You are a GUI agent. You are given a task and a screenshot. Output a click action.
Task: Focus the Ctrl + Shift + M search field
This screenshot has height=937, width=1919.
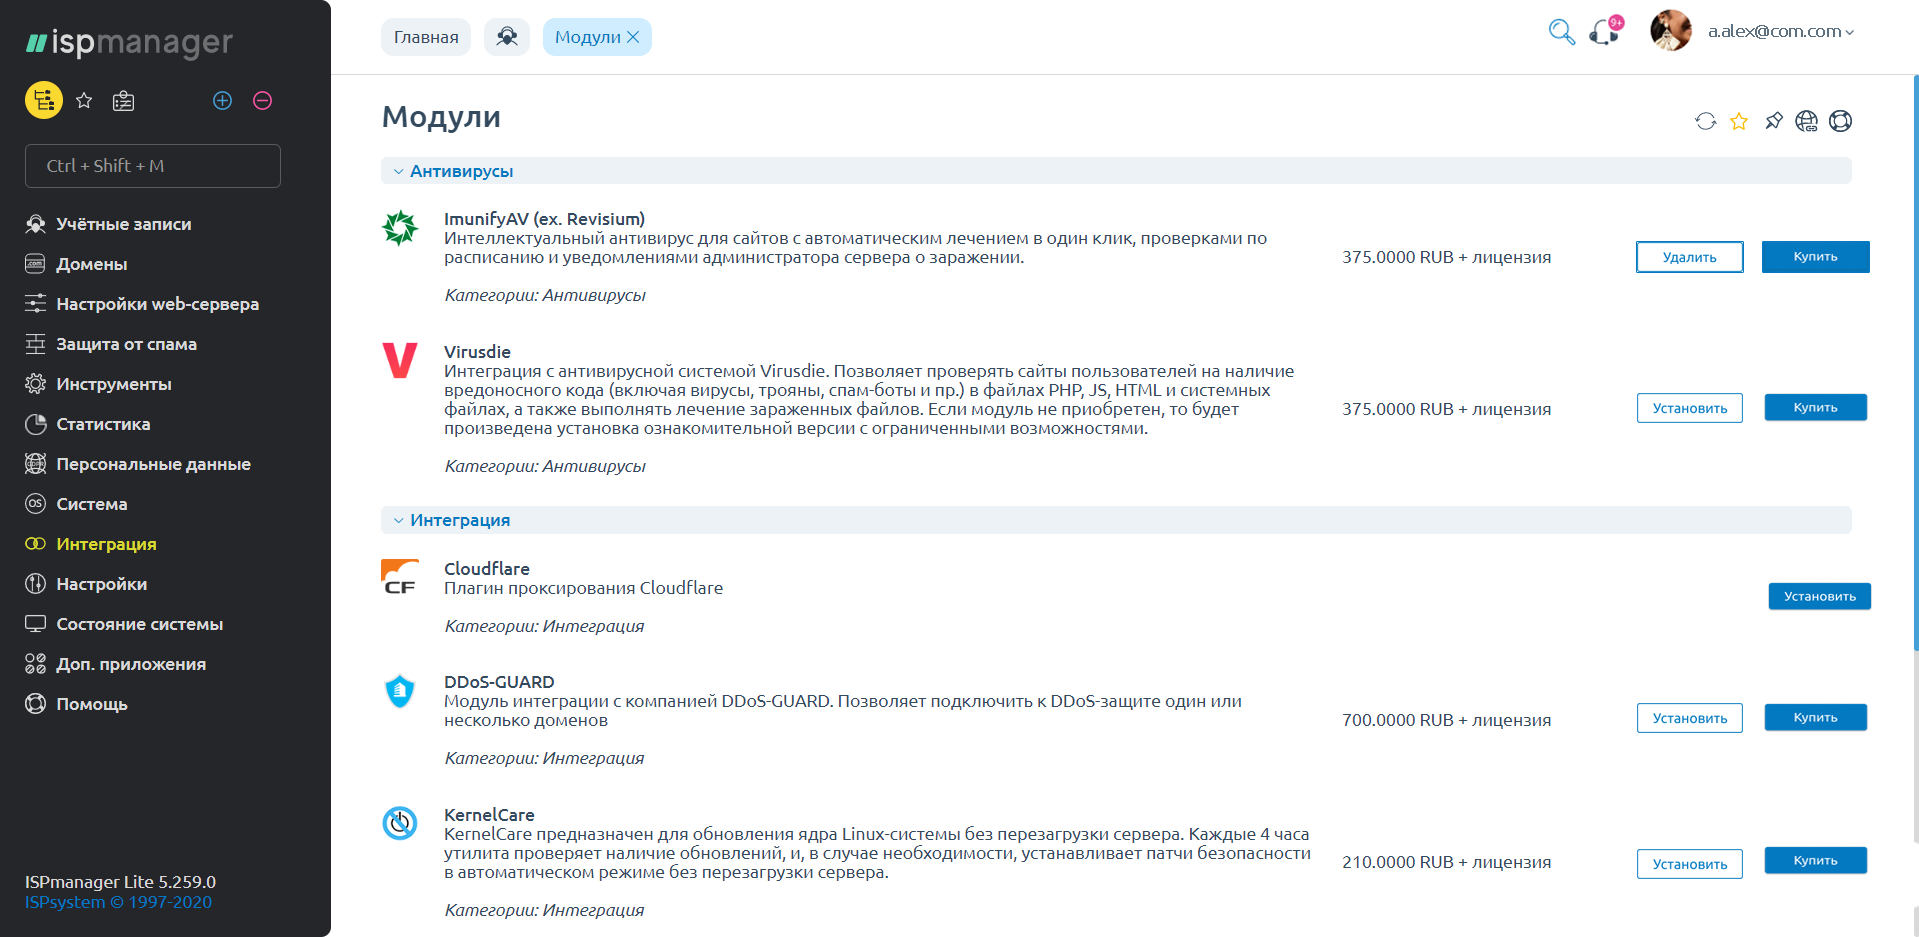pos(153,166)
